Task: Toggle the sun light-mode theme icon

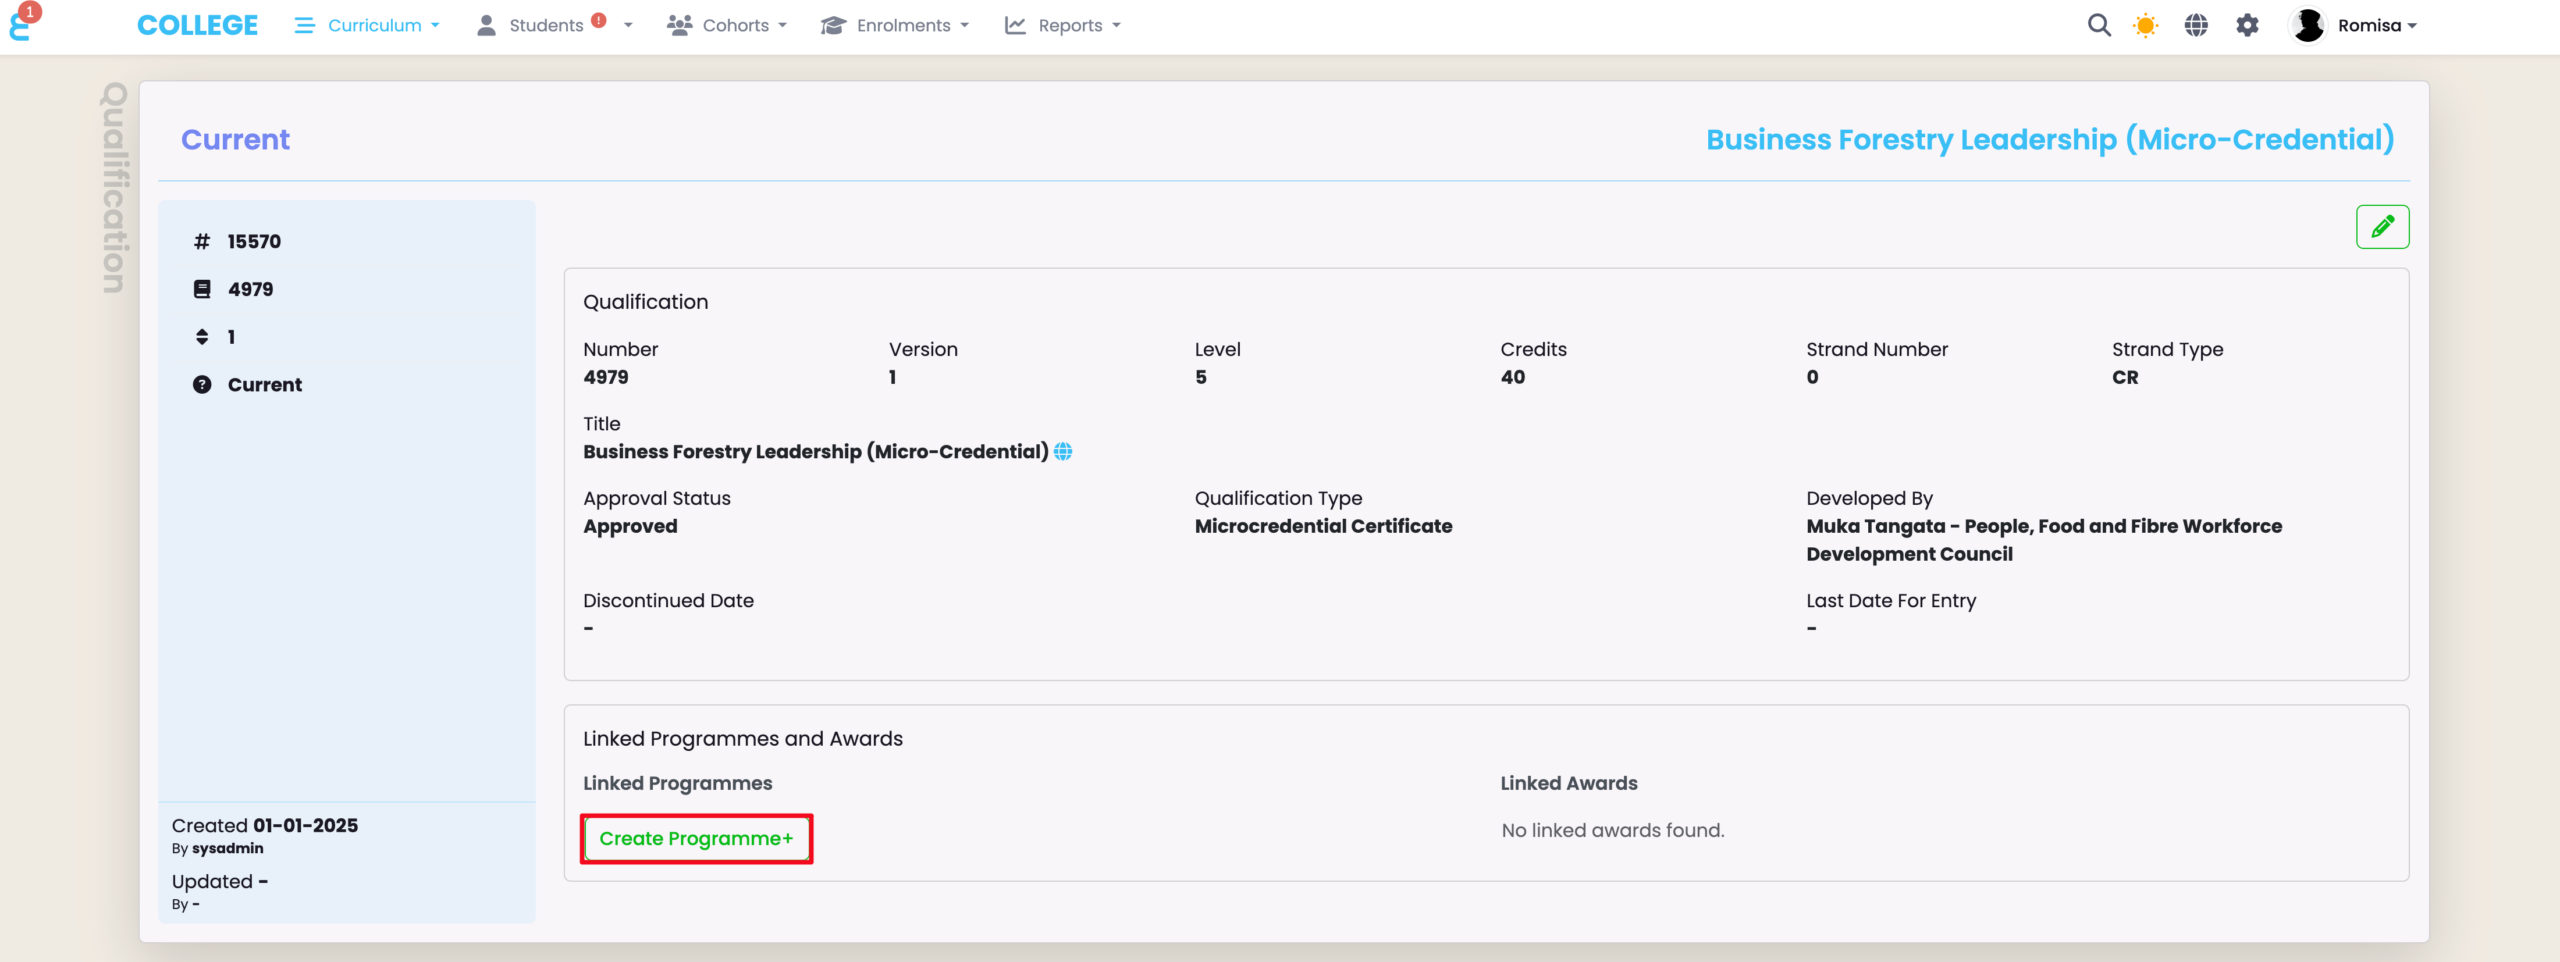Action: point(2145,26)
